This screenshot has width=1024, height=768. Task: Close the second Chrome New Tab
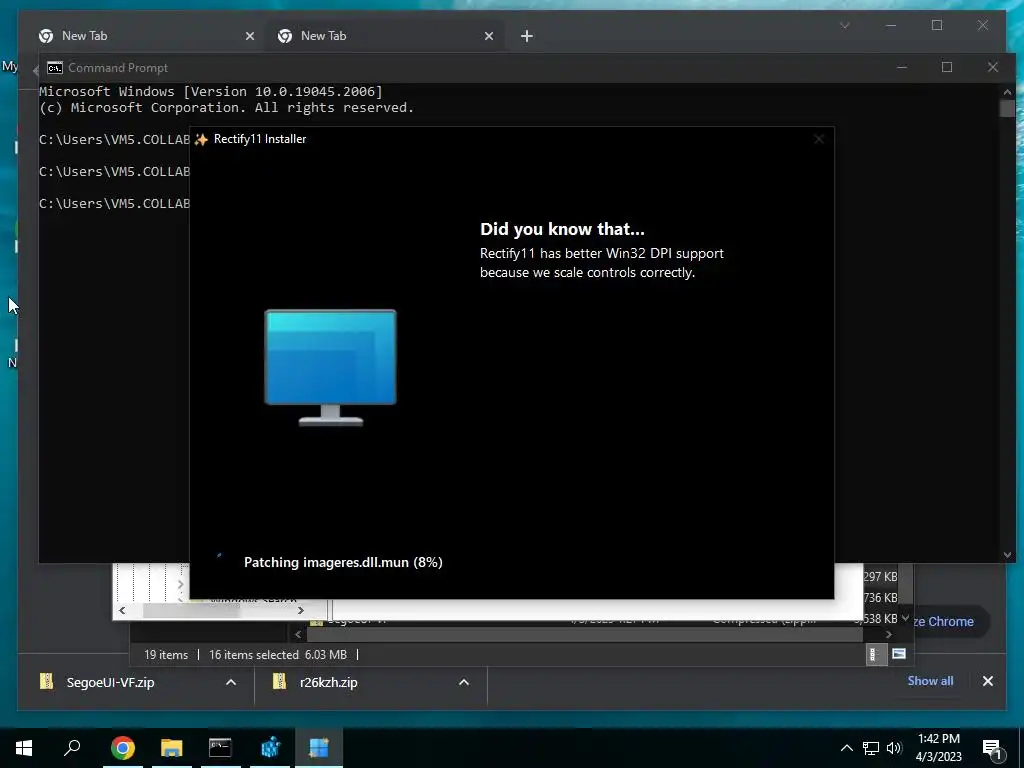(488, 37)
